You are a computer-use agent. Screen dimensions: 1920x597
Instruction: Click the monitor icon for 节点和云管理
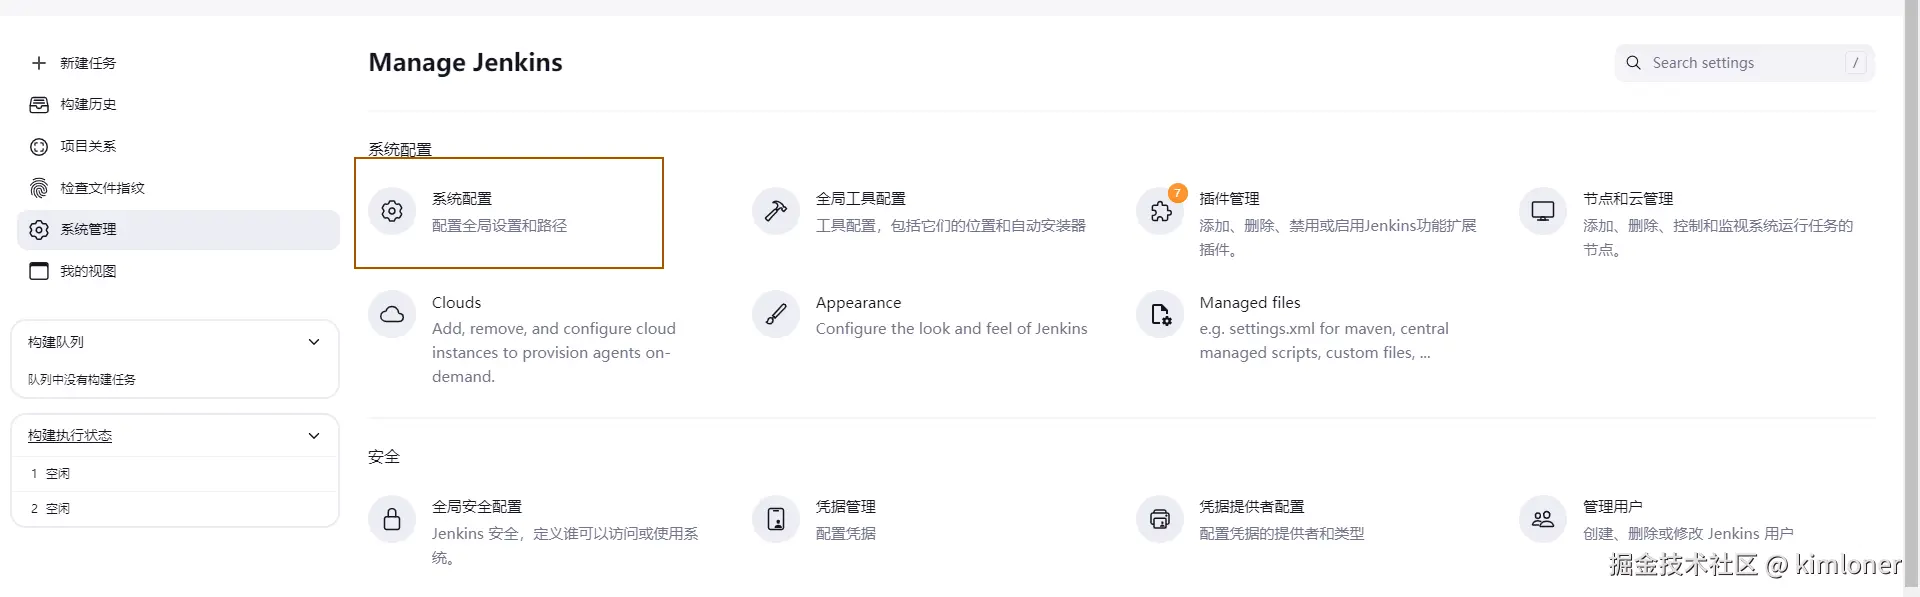click(x=1543, y=211)
